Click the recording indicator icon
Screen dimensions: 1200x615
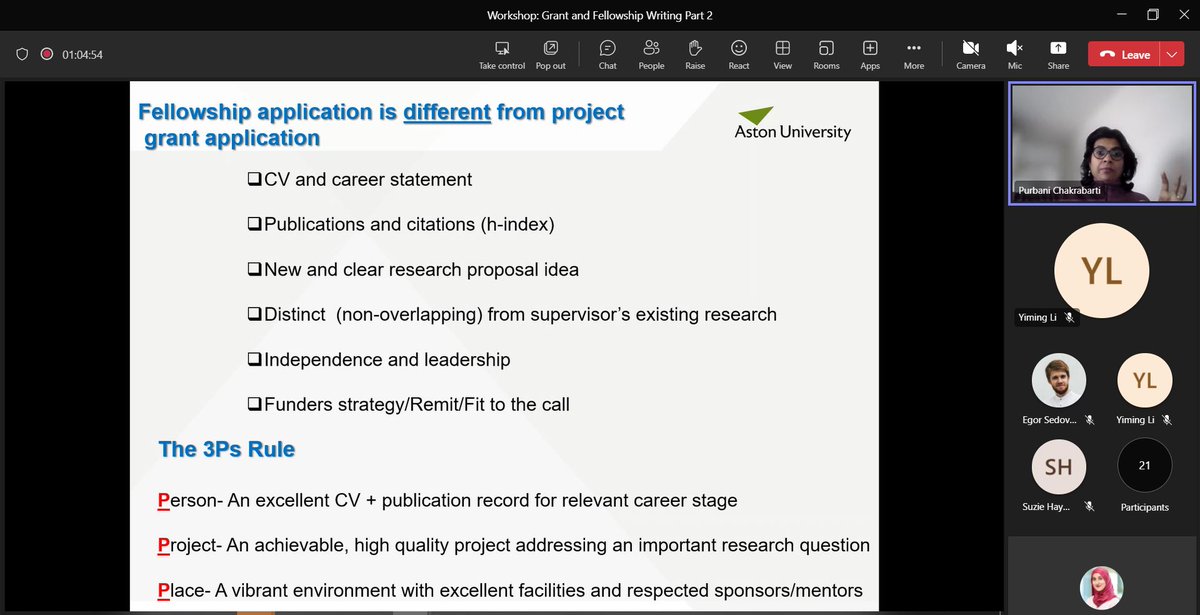tap(47, 55)
